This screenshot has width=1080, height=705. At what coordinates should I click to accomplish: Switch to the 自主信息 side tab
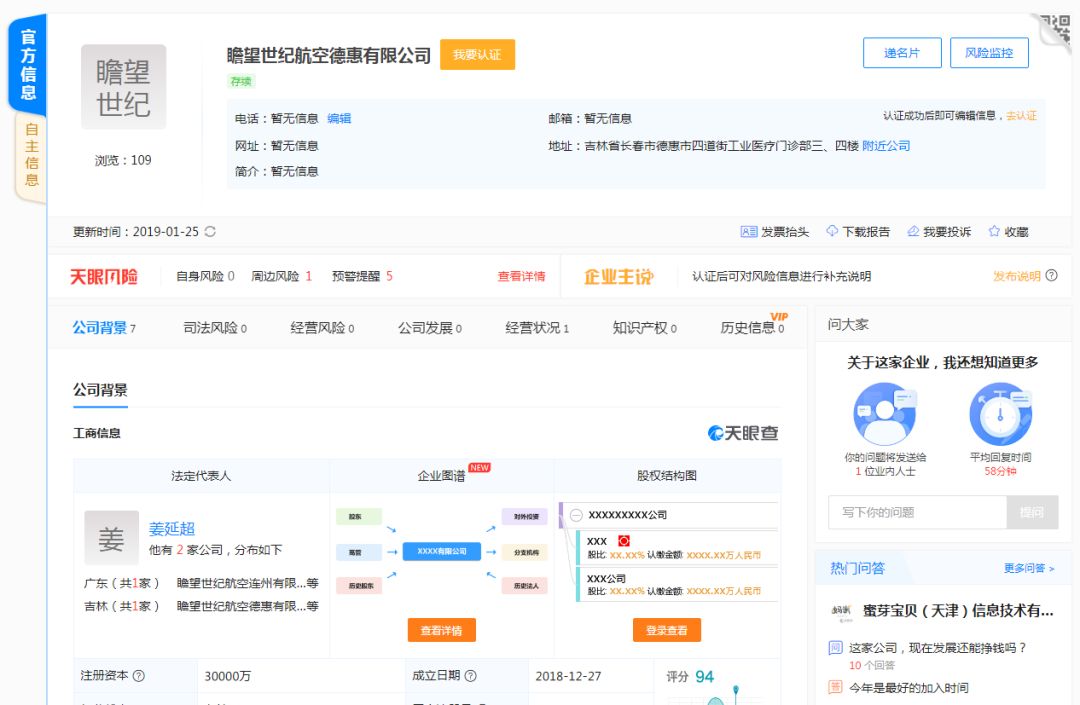tap(30, 150)
